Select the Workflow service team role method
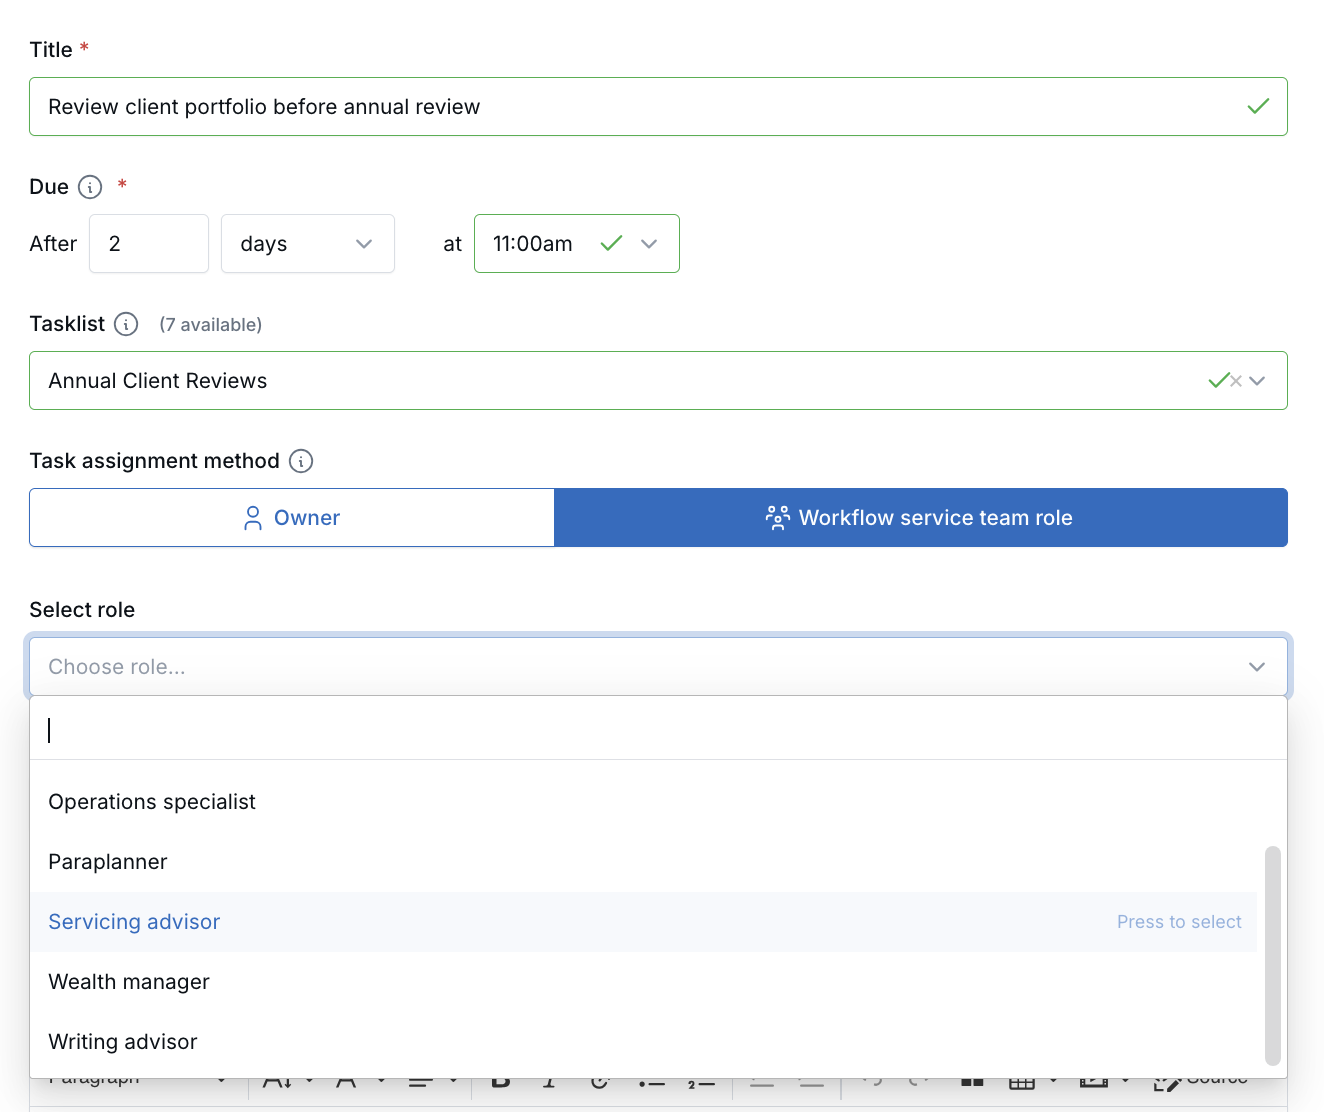Viewport: 1332px width, 1112px height. pos(920,517)
